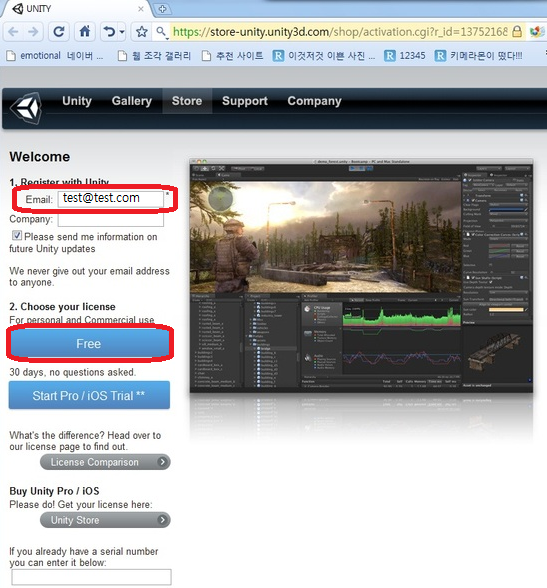Go to the browser home page icon
This screenshot has width=547, height=588.
tap(85, 32)
